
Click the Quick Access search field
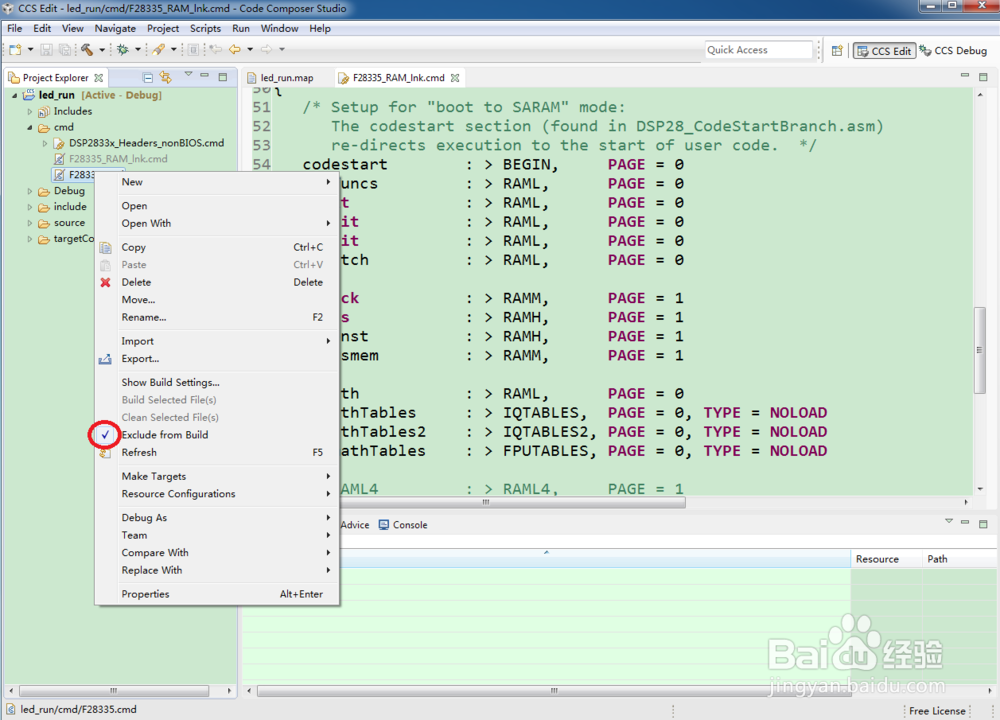pyautogui.click(x=759, y=50)
